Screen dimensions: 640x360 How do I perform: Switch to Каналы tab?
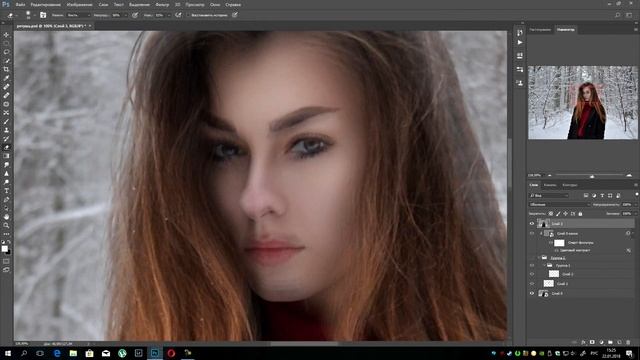pos(550,185)
